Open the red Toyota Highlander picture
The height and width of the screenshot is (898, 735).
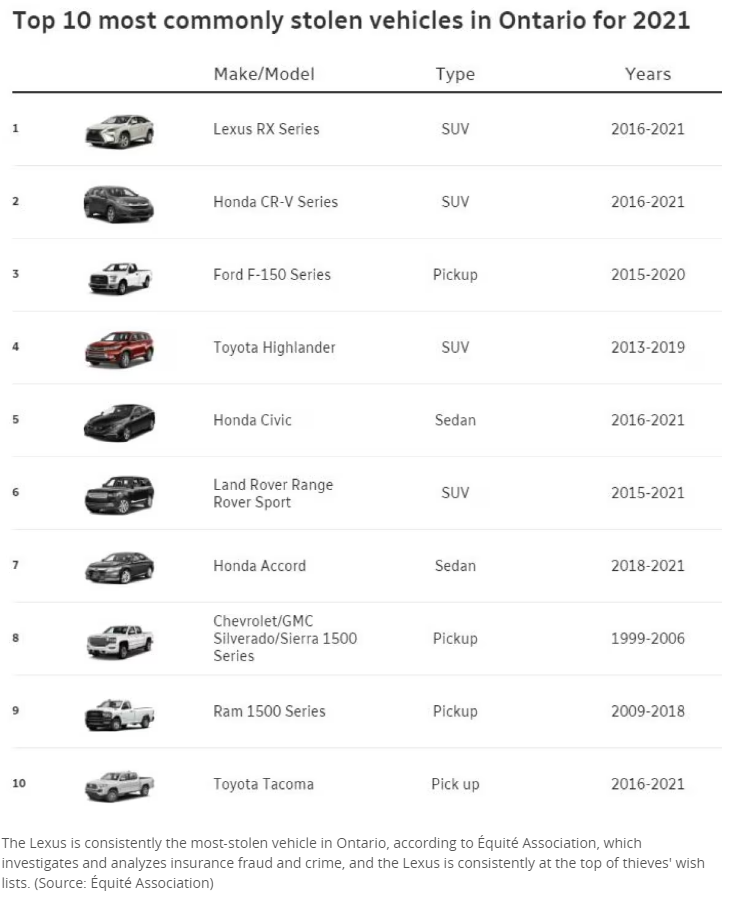119,349
